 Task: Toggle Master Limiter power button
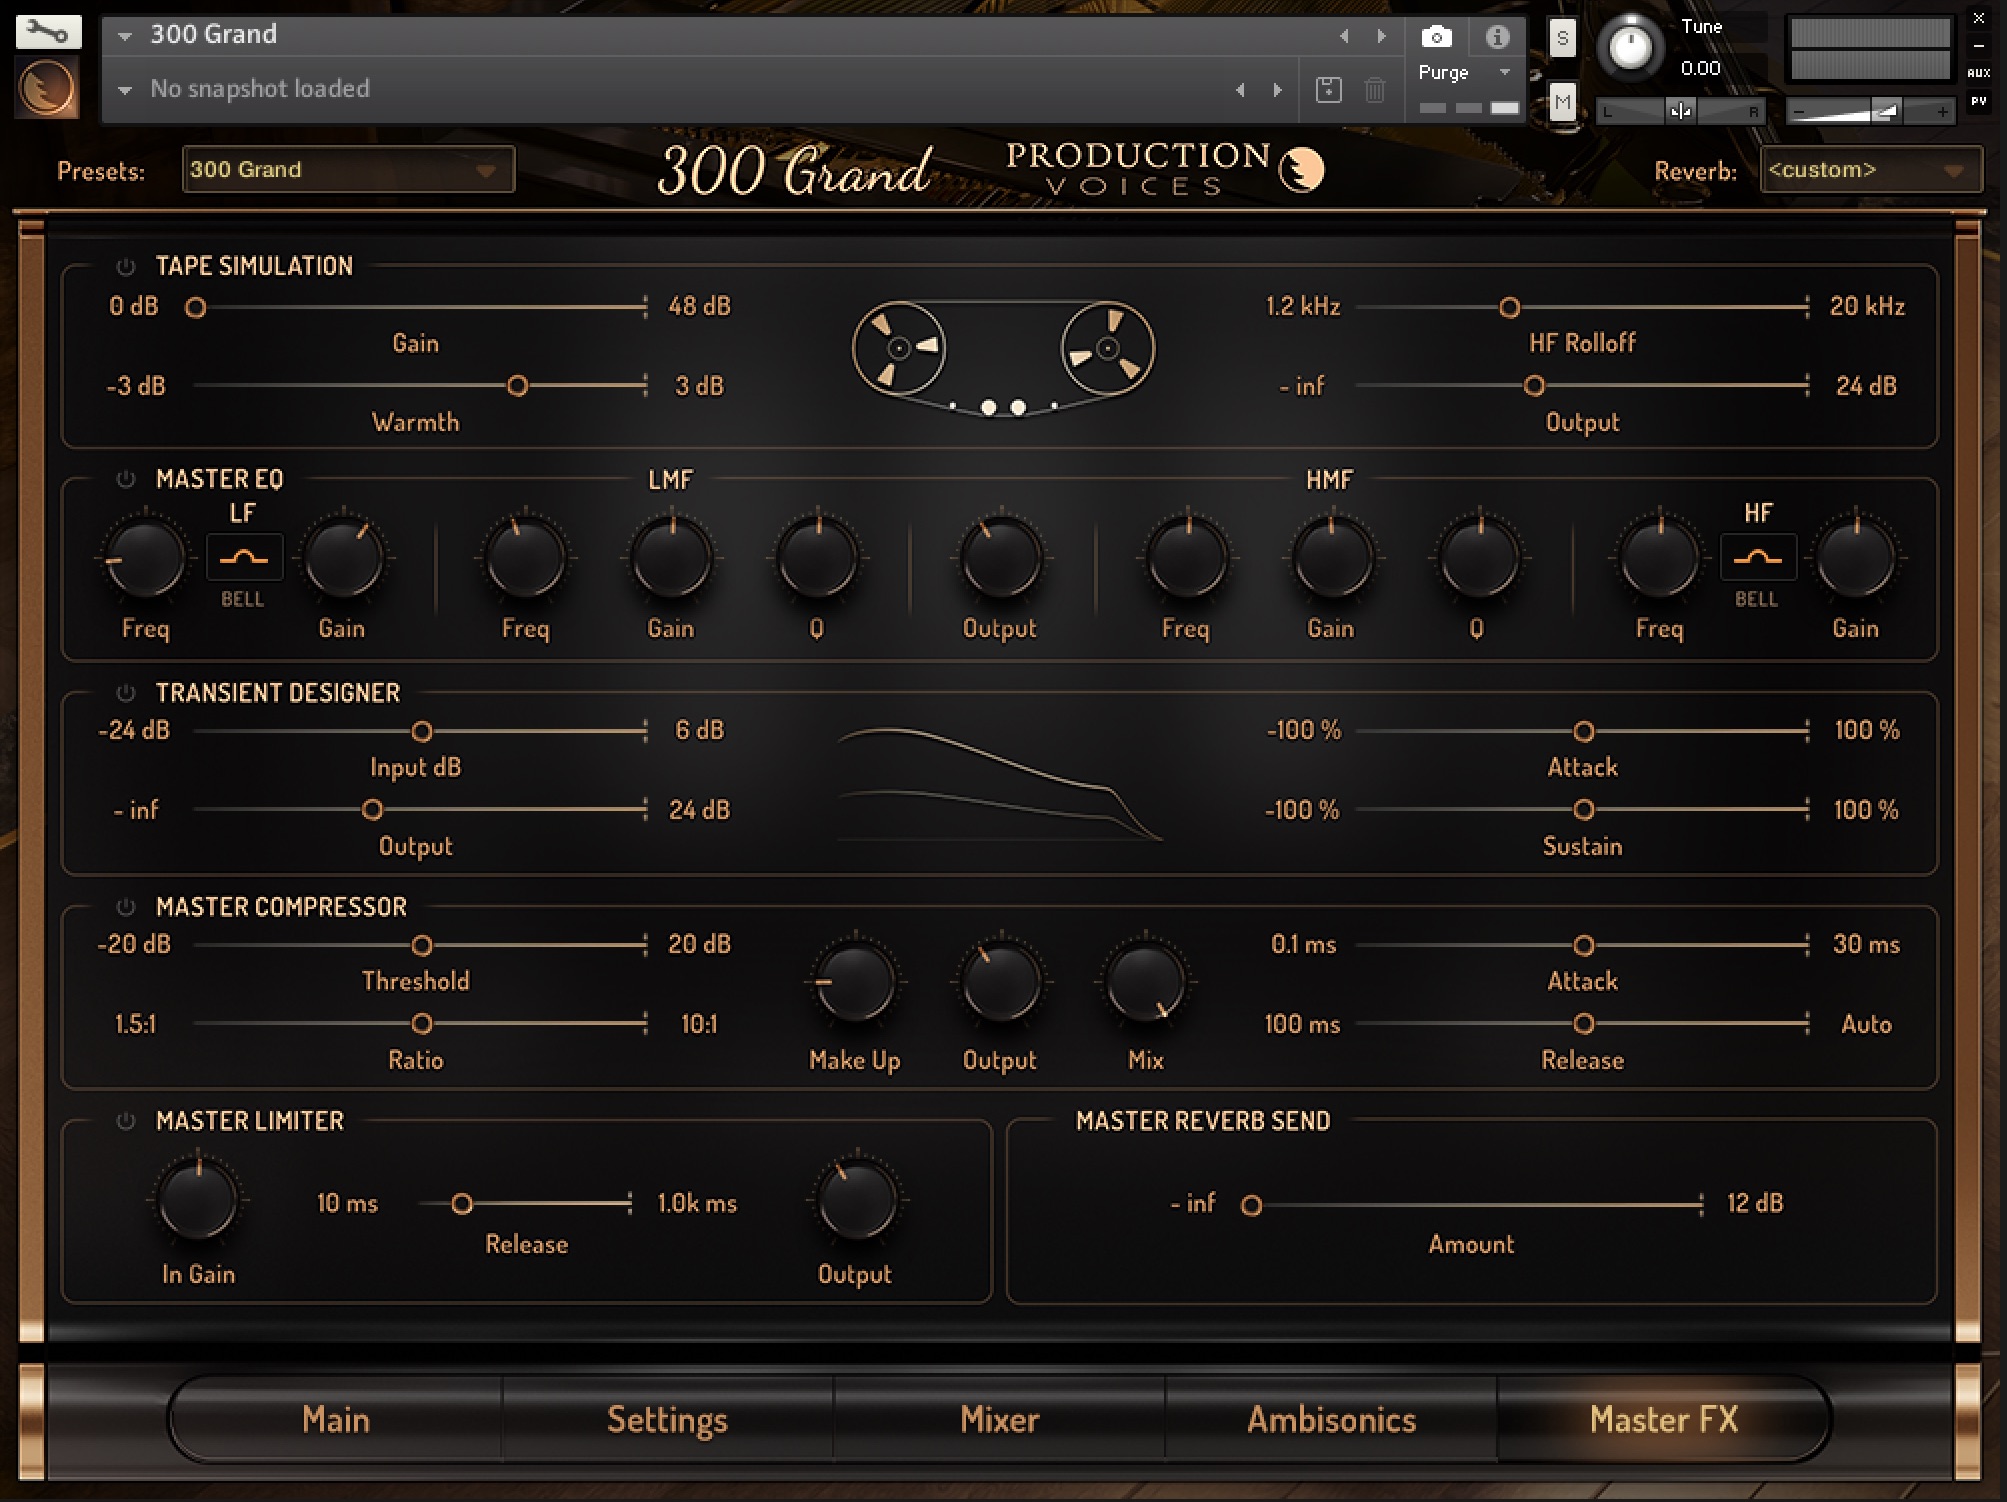125,1121
